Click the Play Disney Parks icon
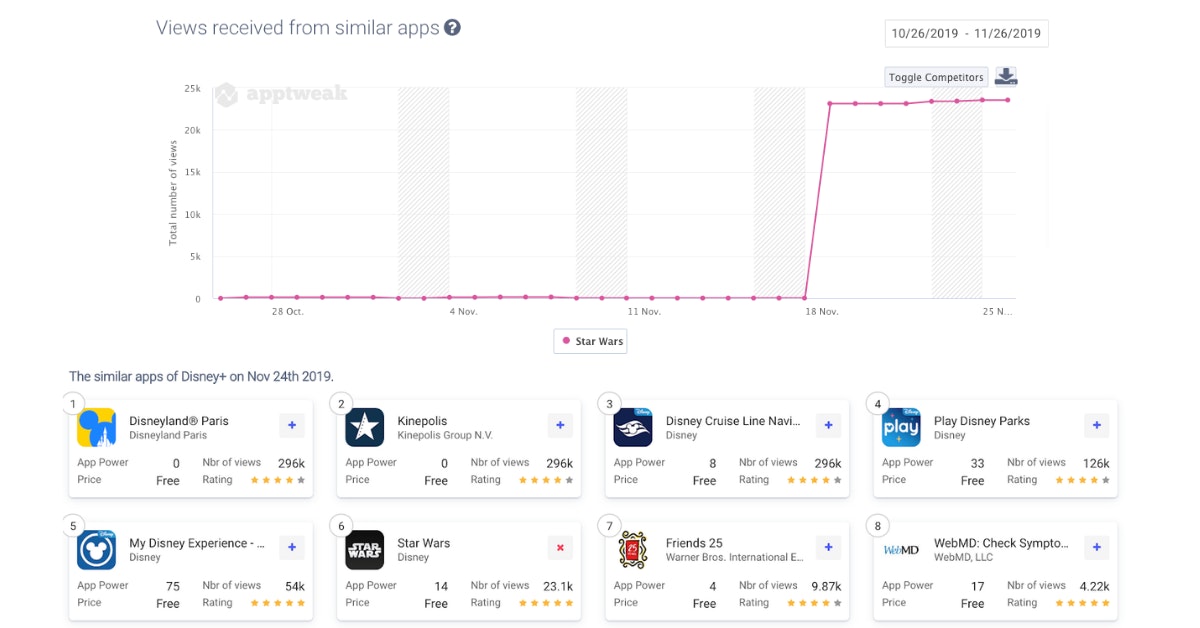The height and width of the screenshot is (628, 1200). [x=901, y=427]
